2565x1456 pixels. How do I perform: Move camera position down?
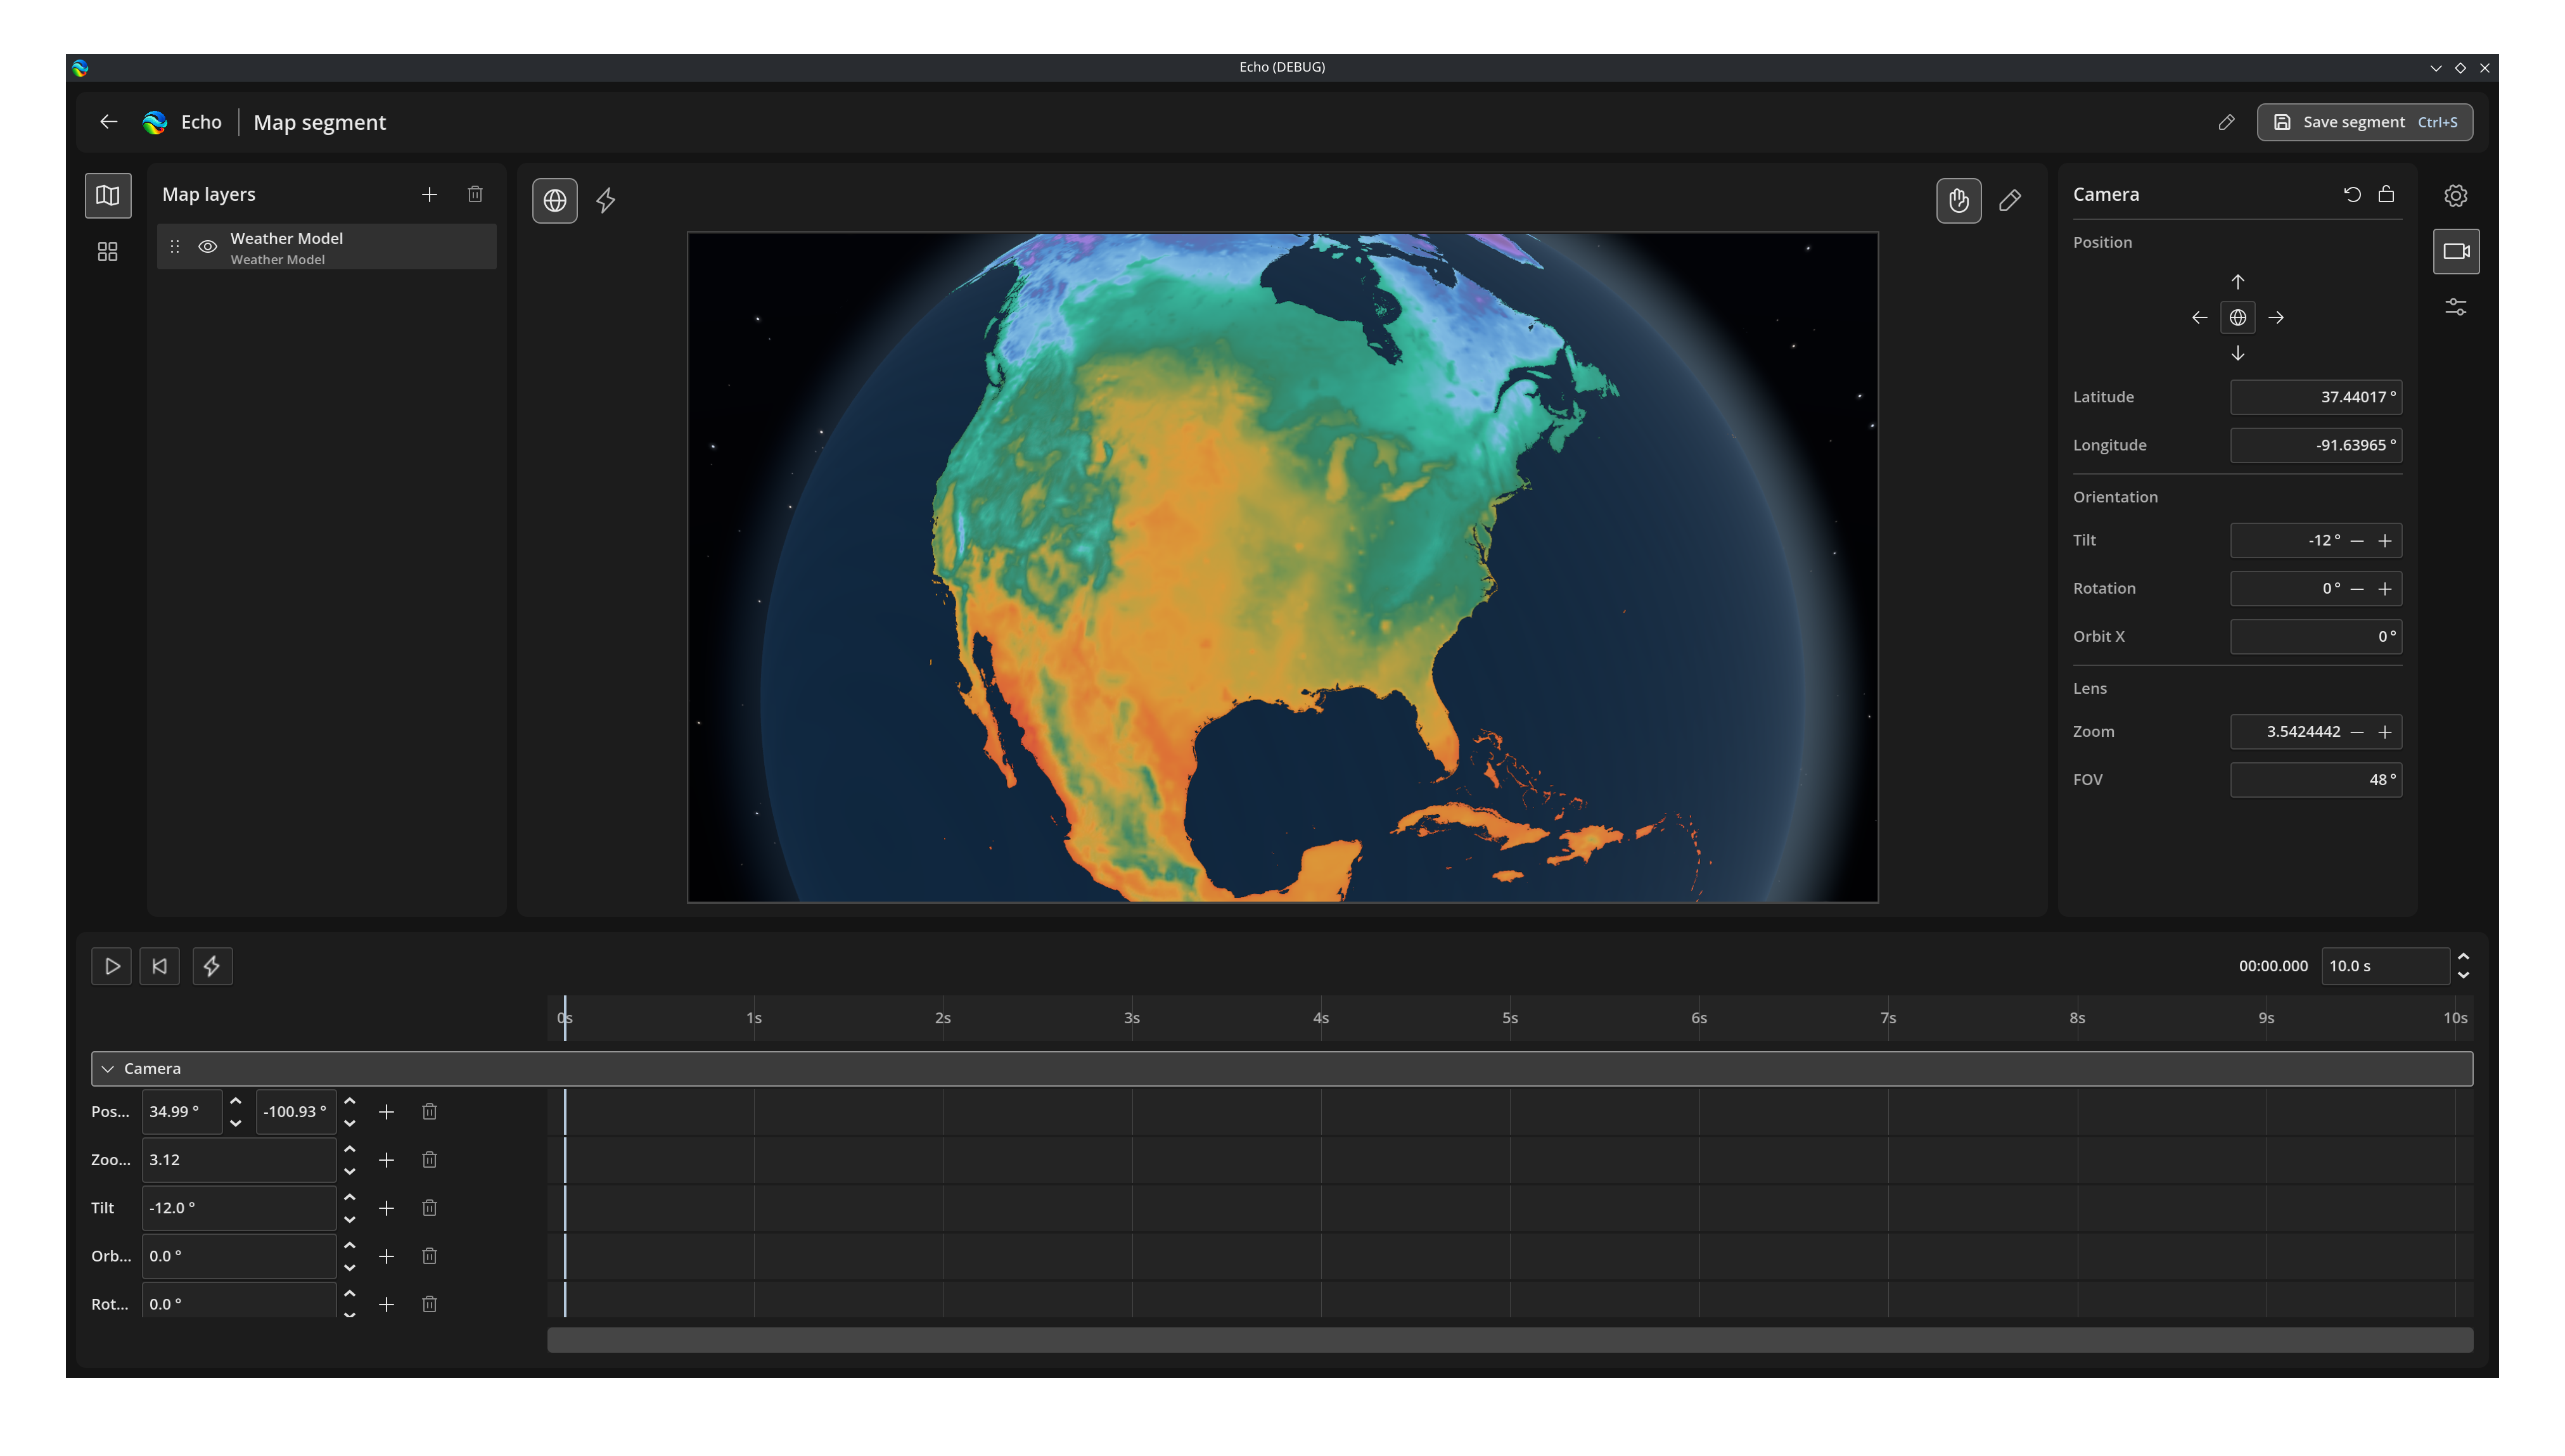[x=2237, y=354]
